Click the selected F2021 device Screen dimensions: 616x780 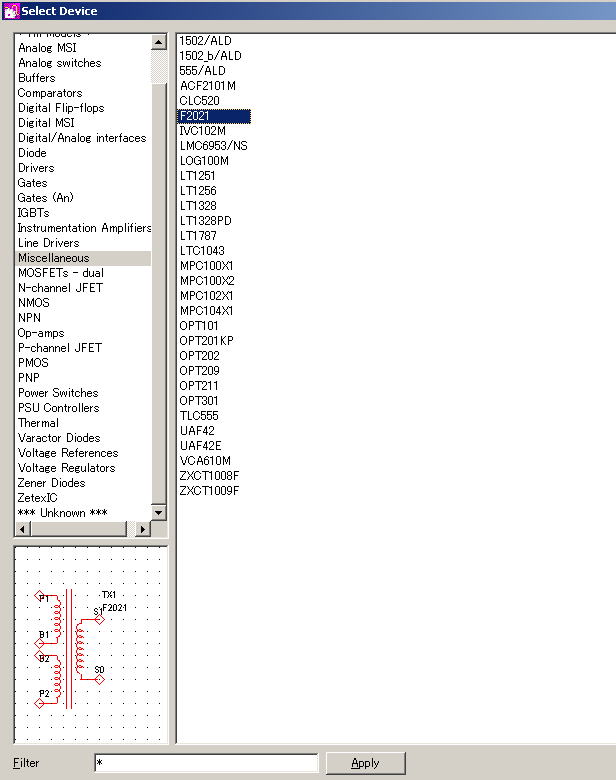coord(214,116)
